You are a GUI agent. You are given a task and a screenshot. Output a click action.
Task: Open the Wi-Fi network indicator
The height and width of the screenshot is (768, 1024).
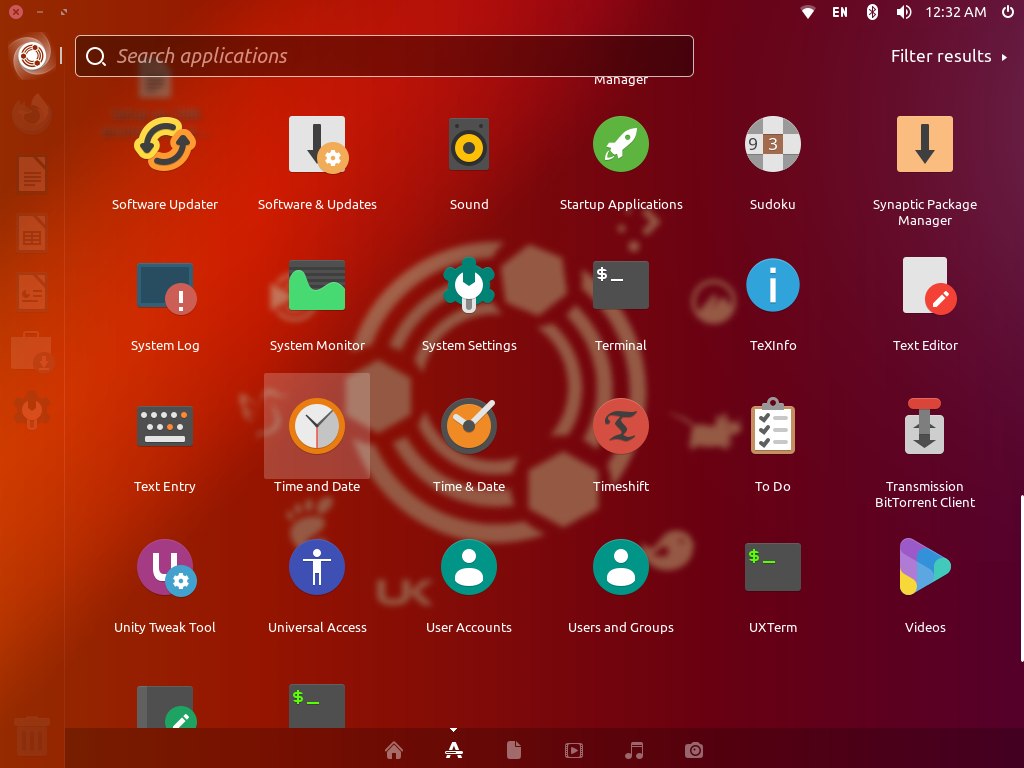click(808, 12)
